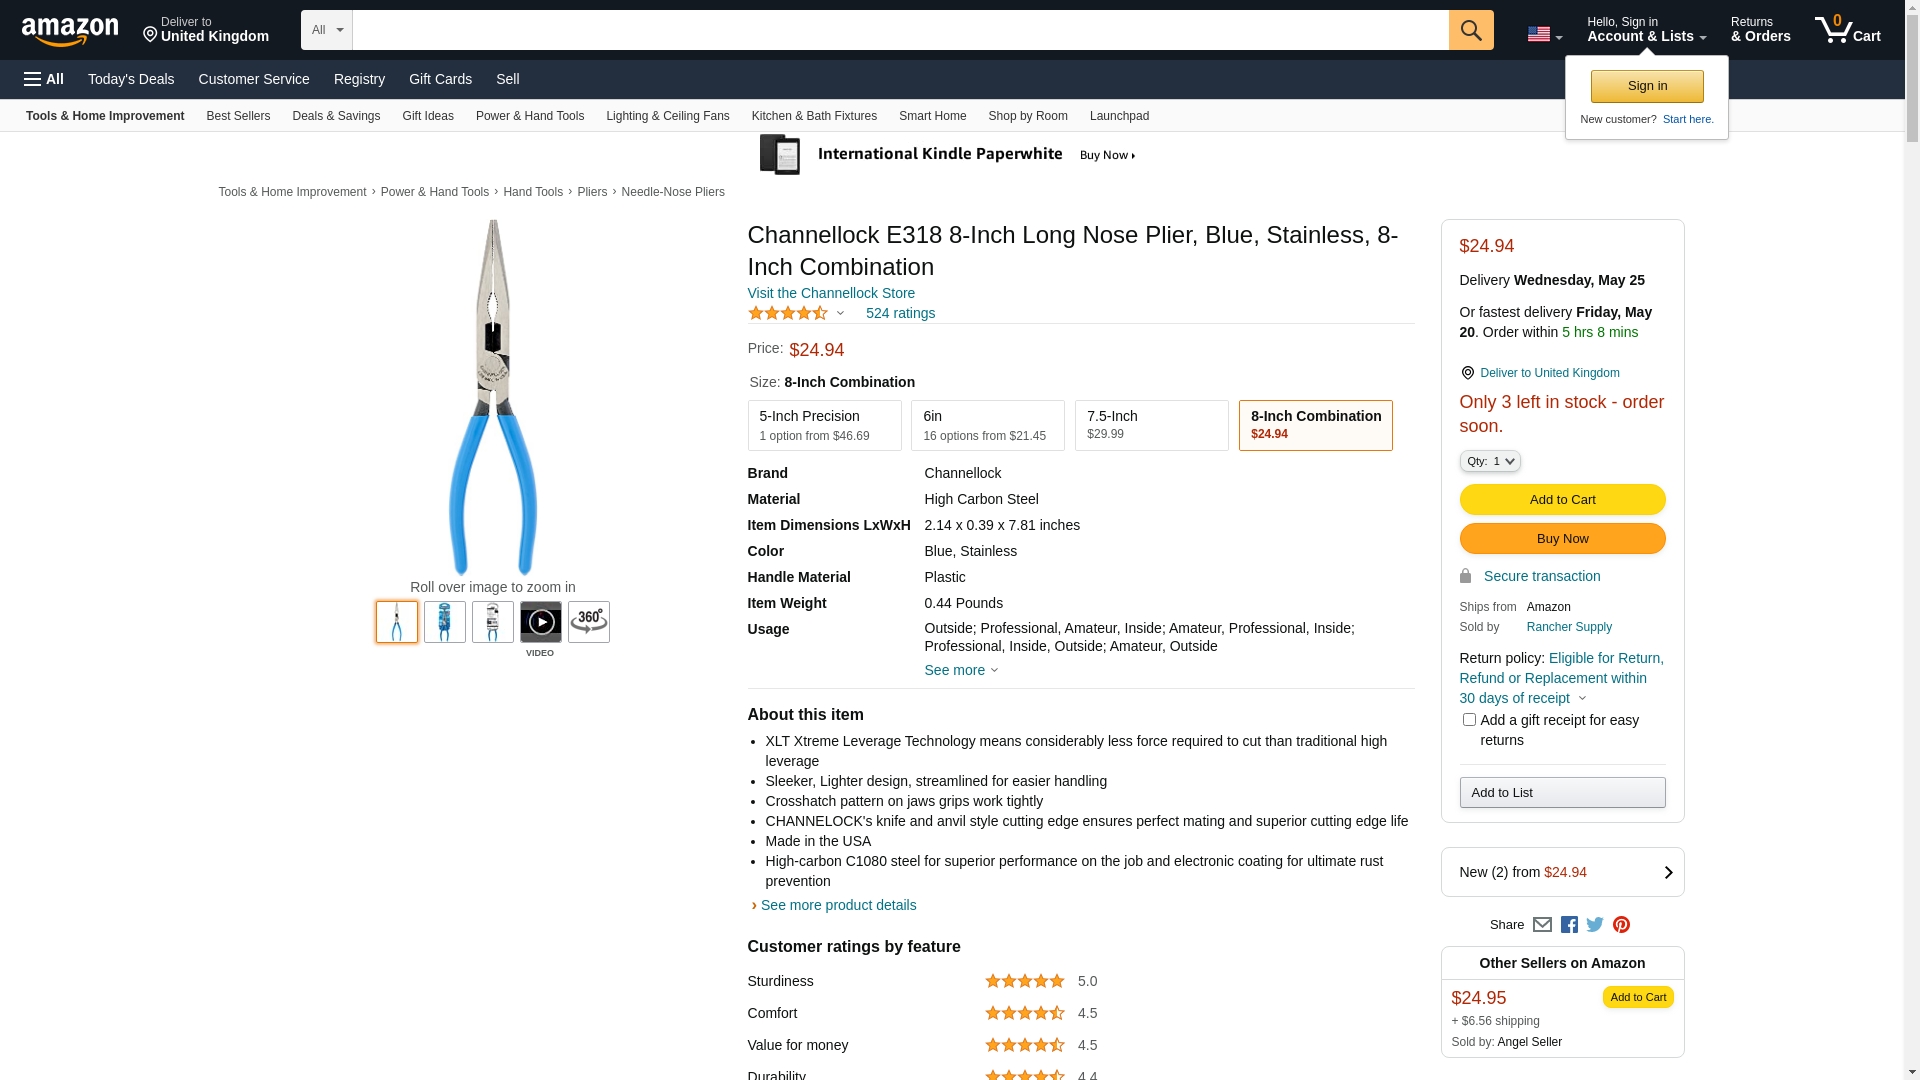Screen dimensions: 1920x1080
Task: Share product via Pinterest icon
Action: (1621, 925)
